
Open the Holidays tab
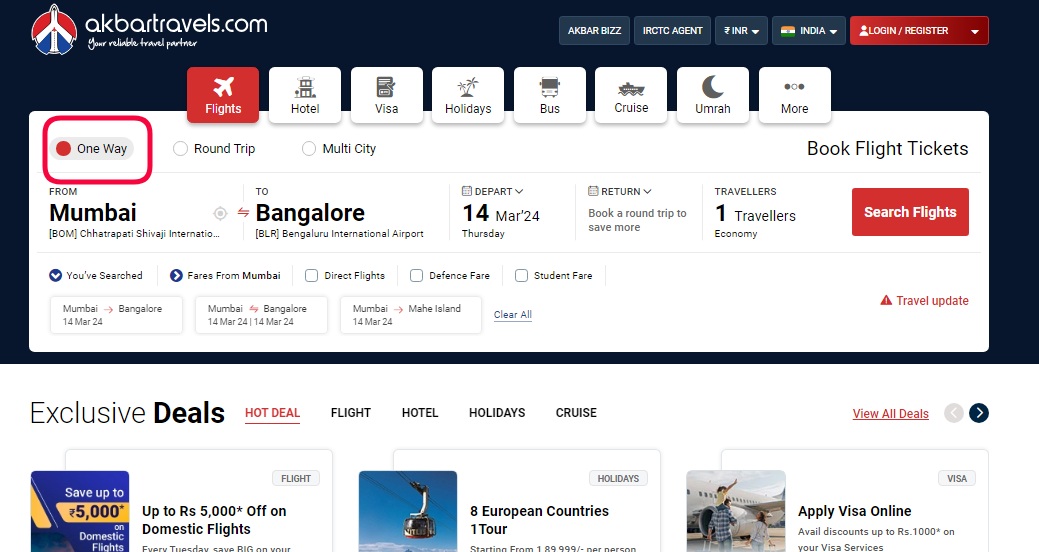click(x=468, y=95)
